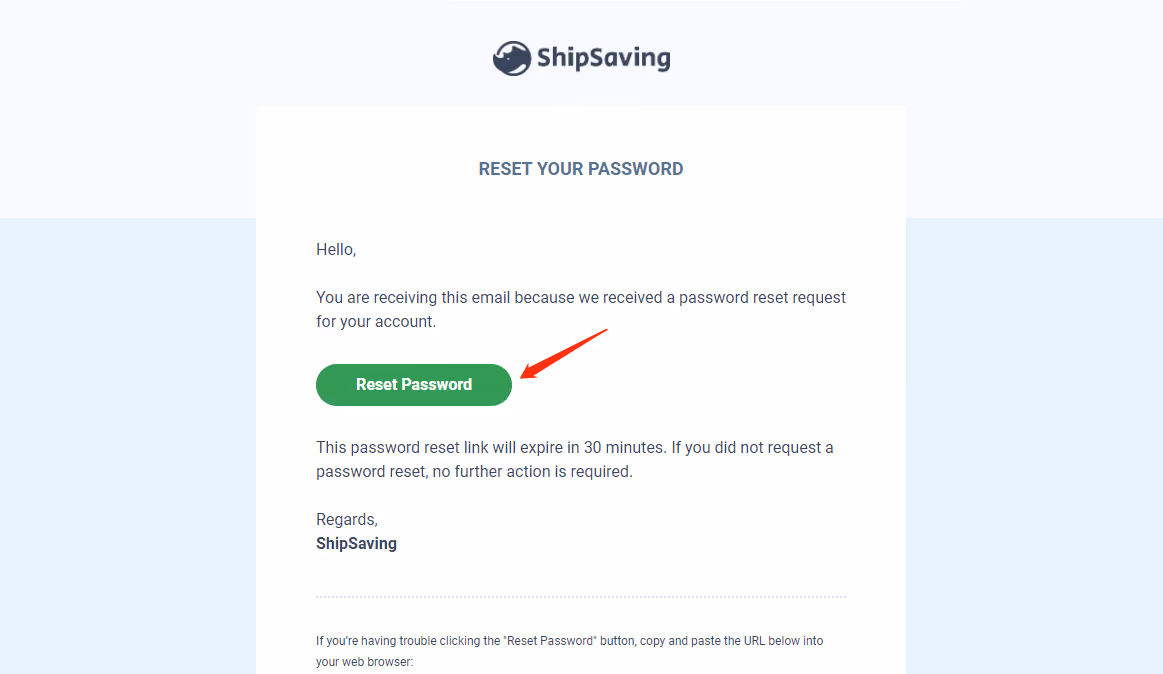Click the quoted "Reset Password" in footer note
1163x674 pixels.
550,641
